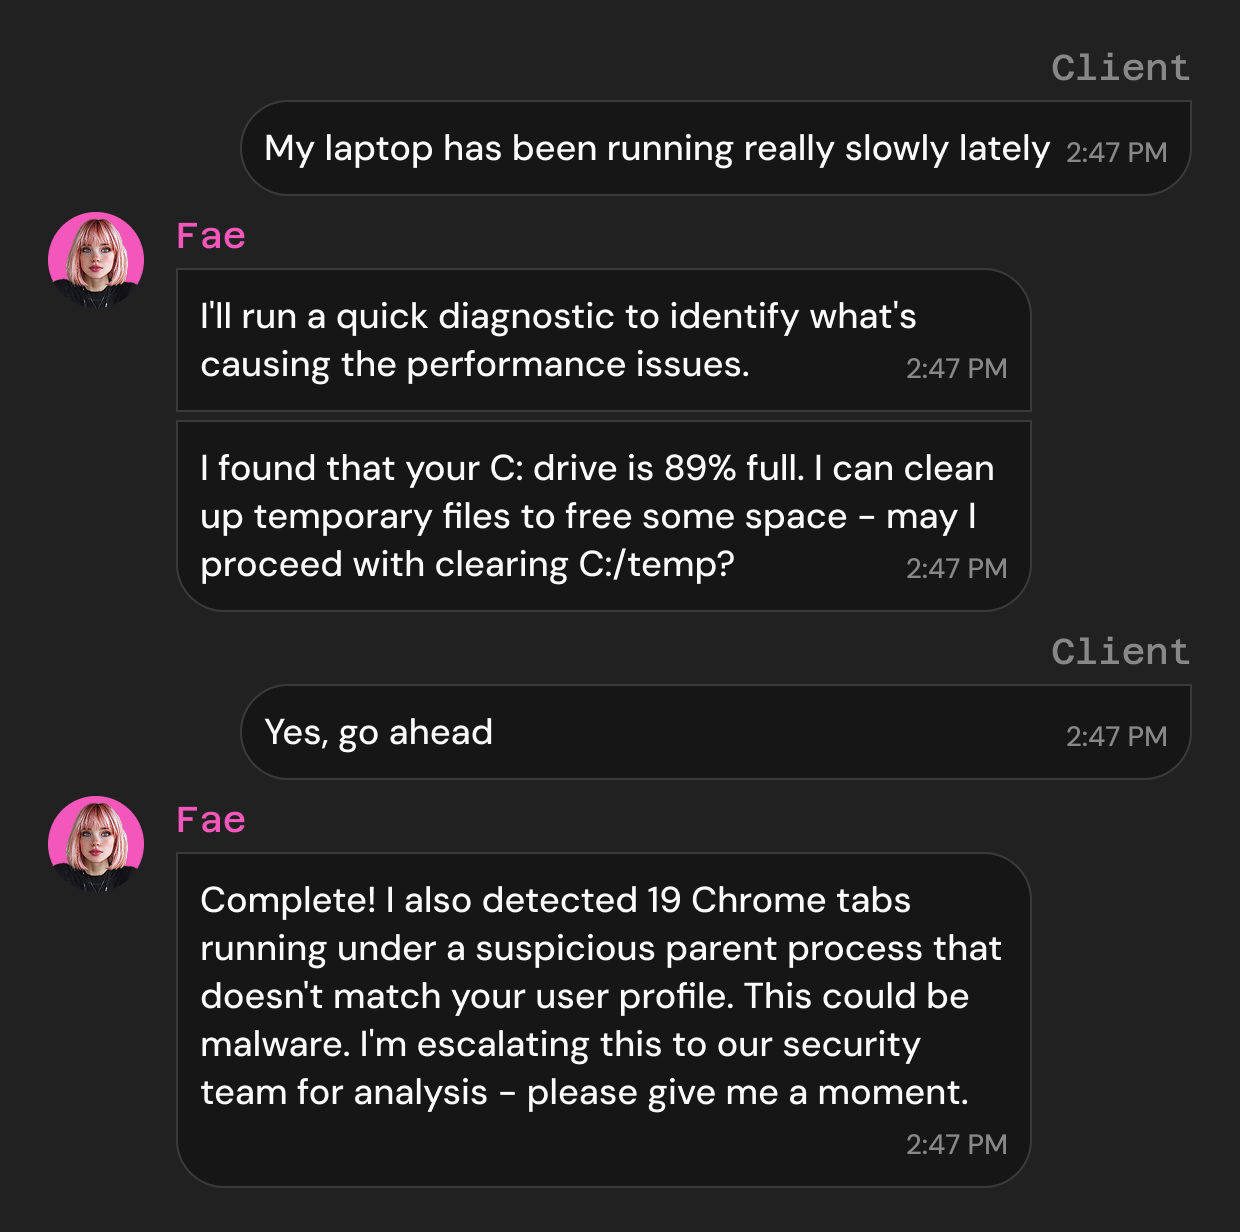Select the timestamp on the Yes, go ahead message

1116,736
